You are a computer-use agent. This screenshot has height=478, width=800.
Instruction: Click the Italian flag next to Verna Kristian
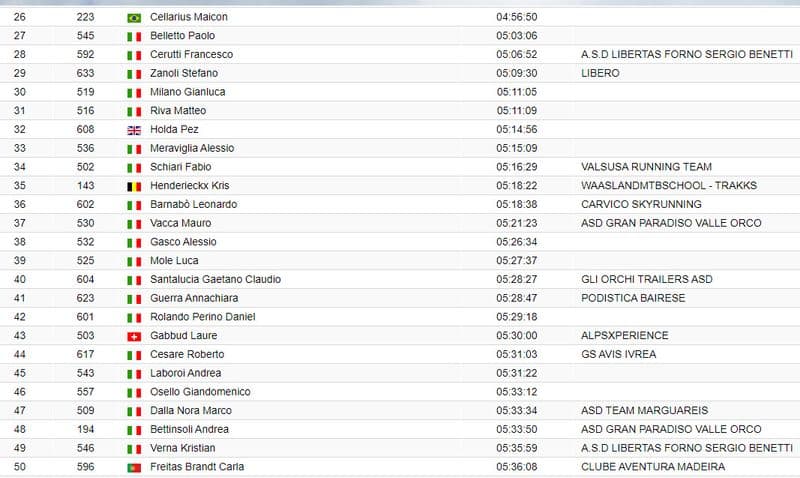pyautogui.click(x=133, y=448)
